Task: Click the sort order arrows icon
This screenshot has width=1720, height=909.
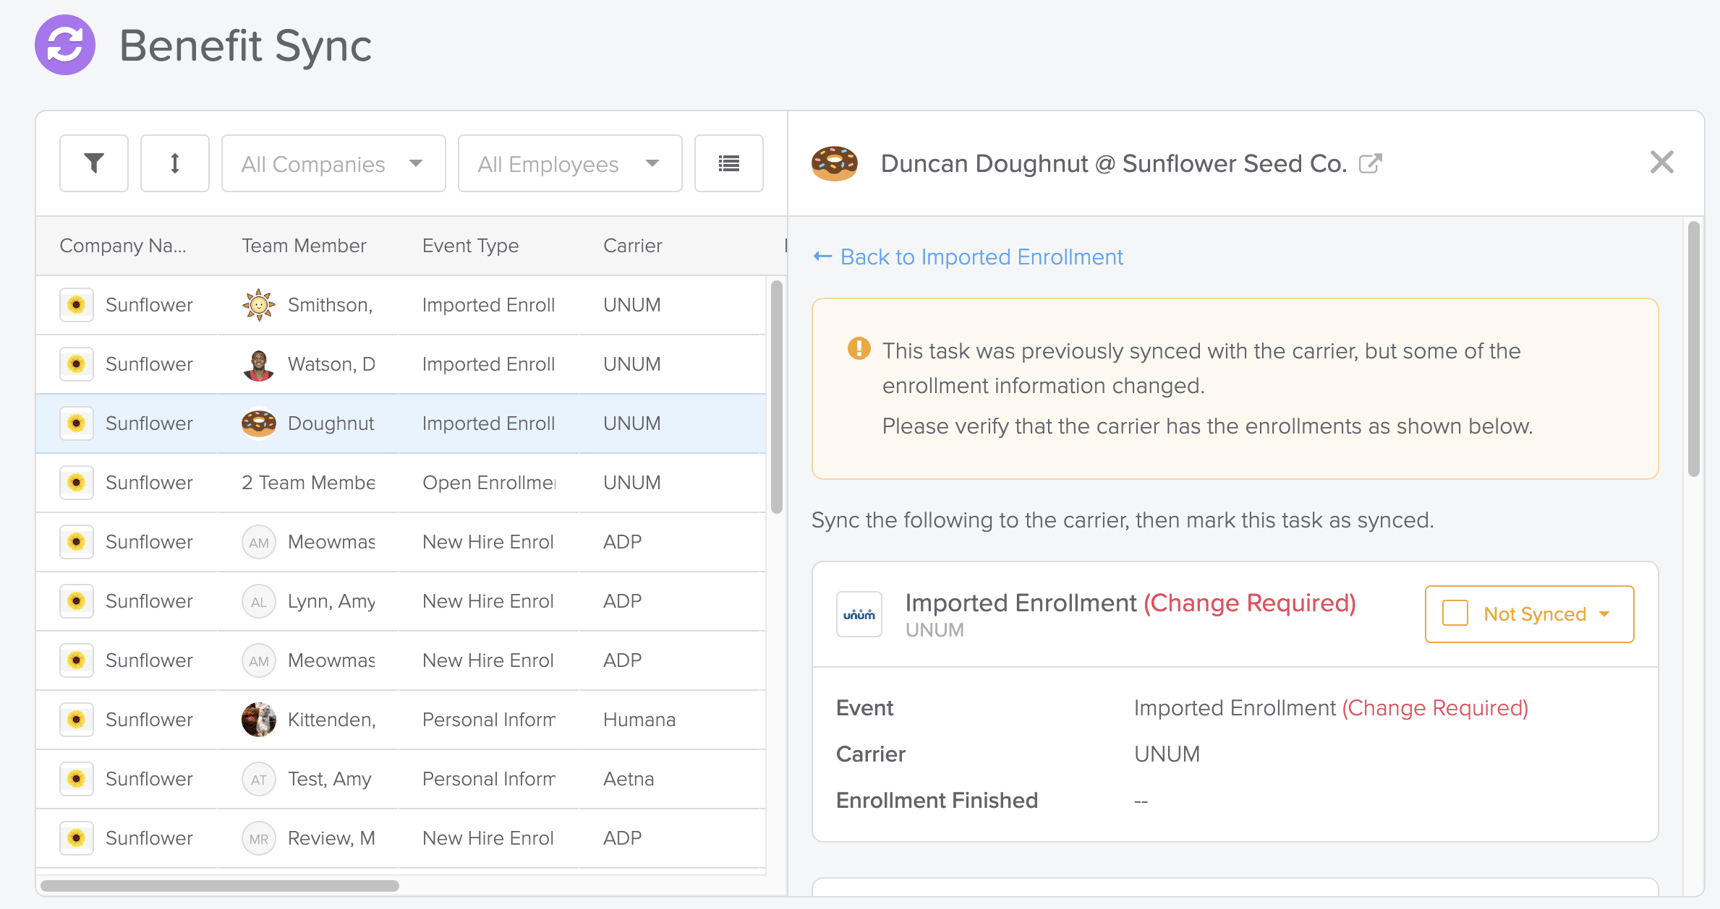Action: [175, 163]
